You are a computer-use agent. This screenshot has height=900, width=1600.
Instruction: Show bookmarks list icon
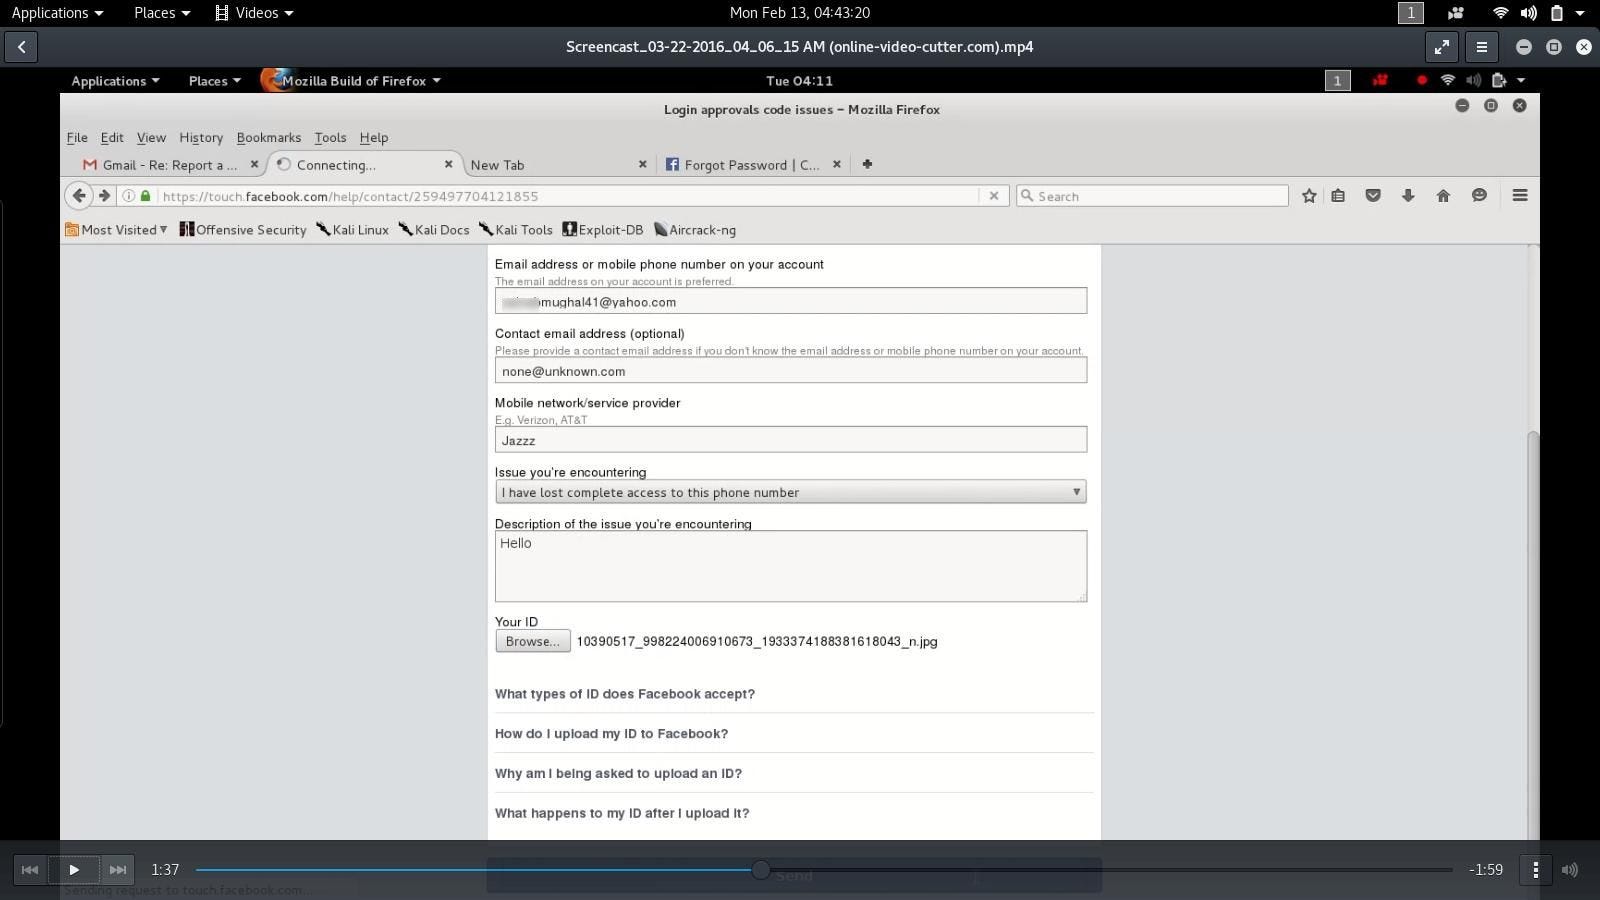click(x=1338, y=196)
